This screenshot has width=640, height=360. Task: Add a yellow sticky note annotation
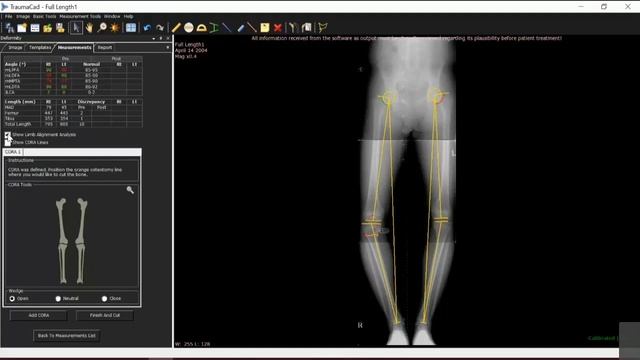[265, 27]
